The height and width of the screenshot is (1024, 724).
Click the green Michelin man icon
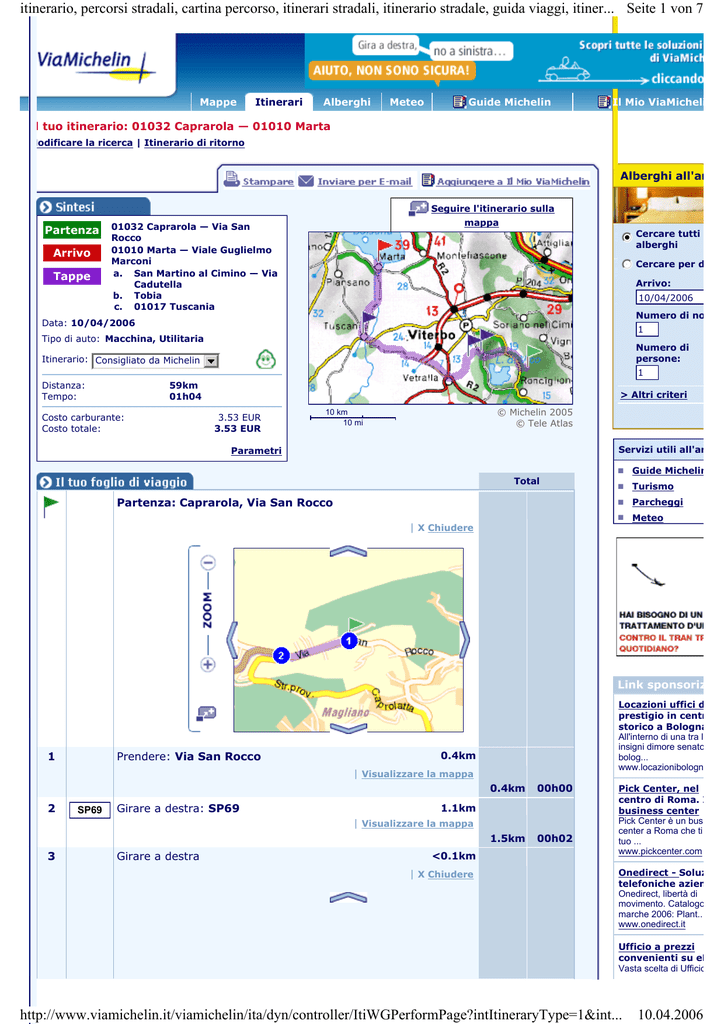266,359
